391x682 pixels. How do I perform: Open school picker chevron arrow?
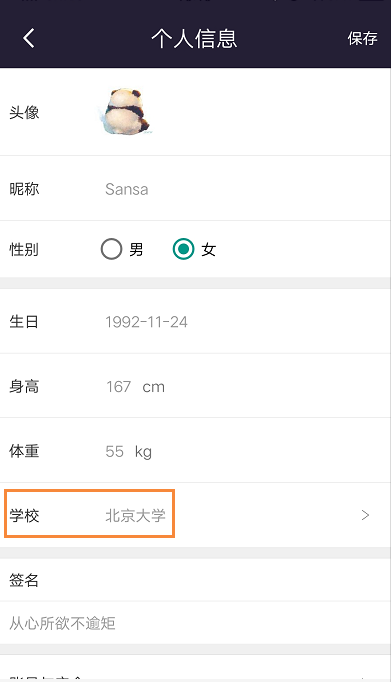click(365, 515)
